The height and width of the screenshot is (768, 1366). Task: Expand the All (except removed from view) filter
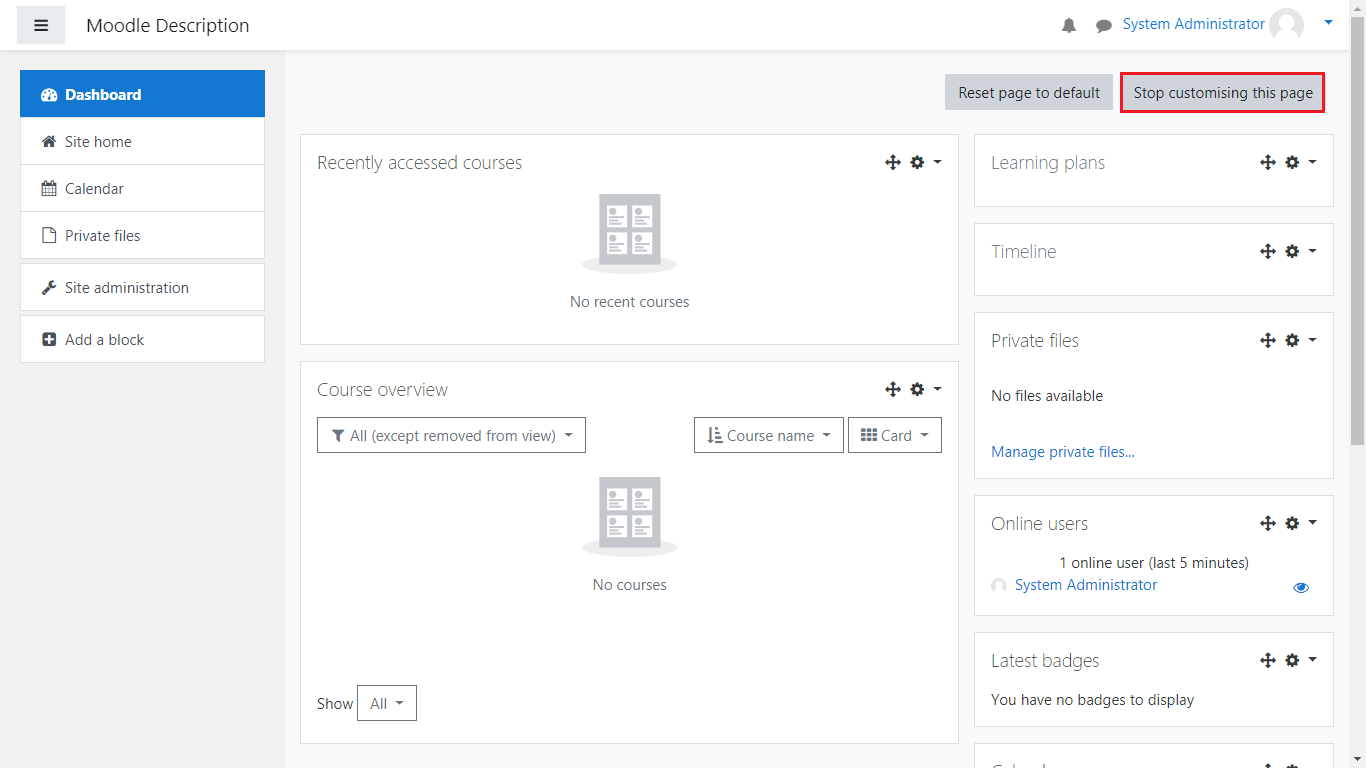coord(451,435)
